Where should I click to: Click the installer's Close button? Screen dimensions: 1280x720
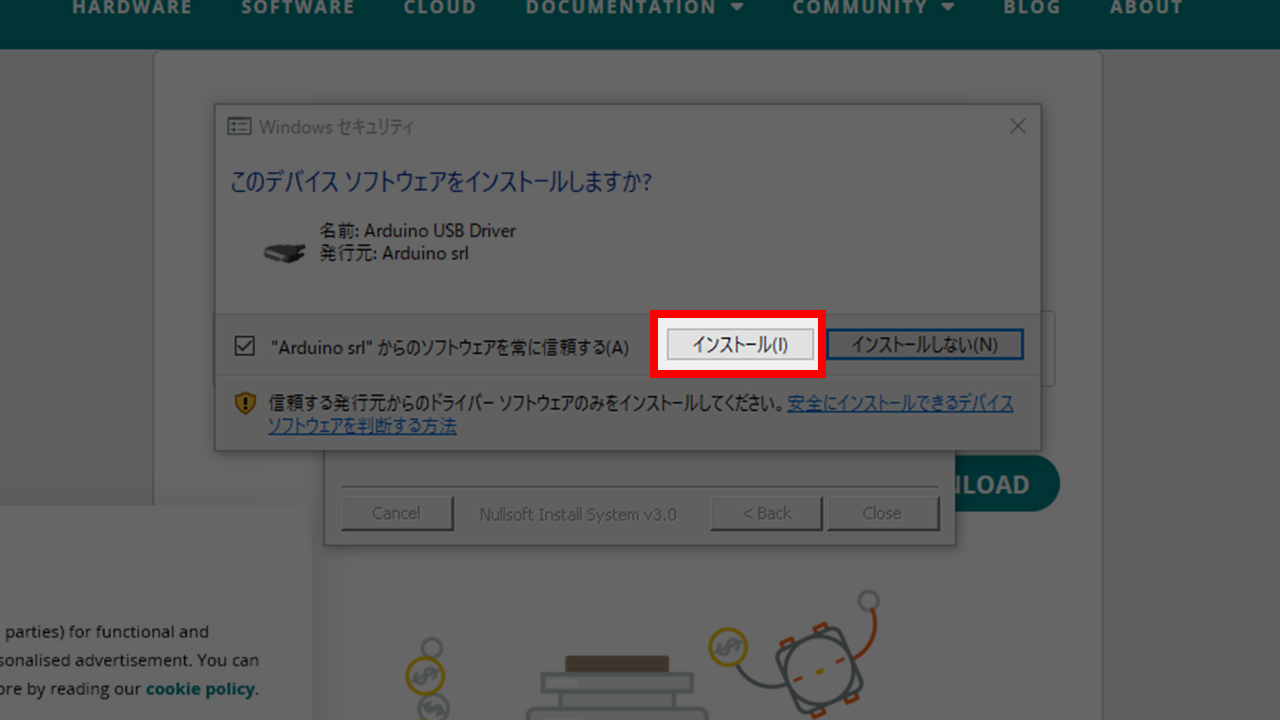tap(881, 513)
